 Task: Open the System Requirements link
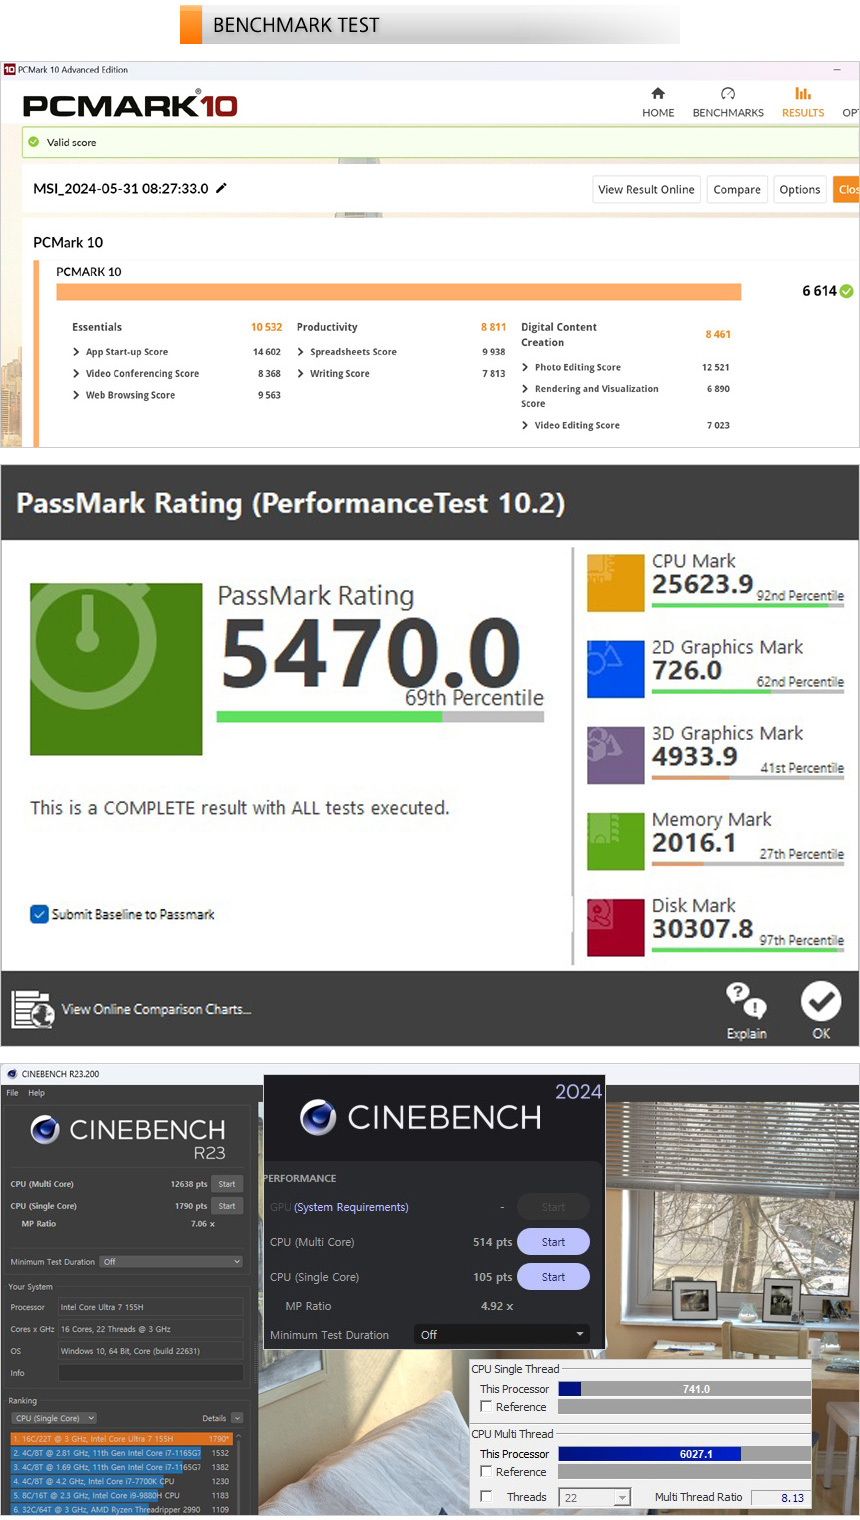coord(351,1207)
